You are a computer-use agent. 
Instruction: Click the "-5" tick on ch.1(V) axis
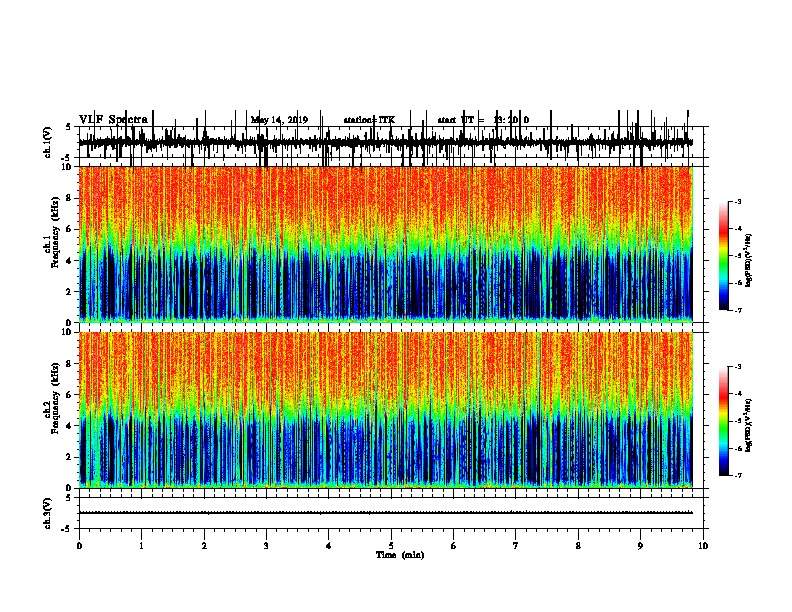67,159
